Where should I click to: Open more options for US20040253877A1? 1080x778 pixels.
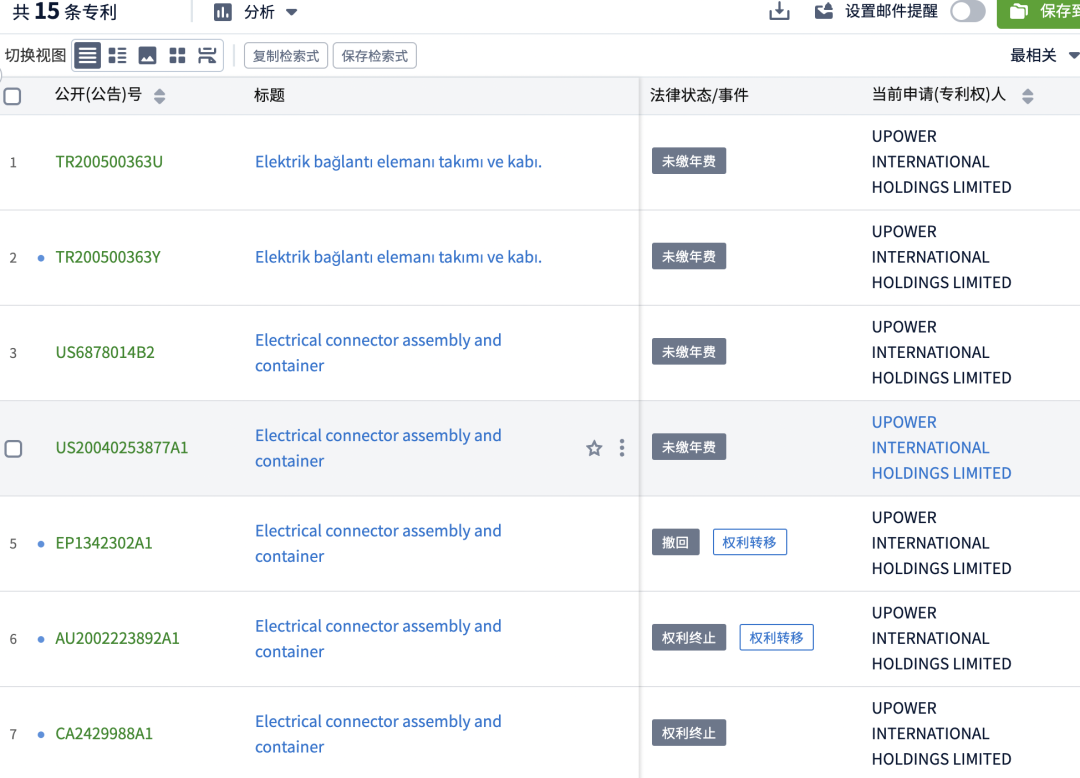pyautogui.click(x=622, y=448)
